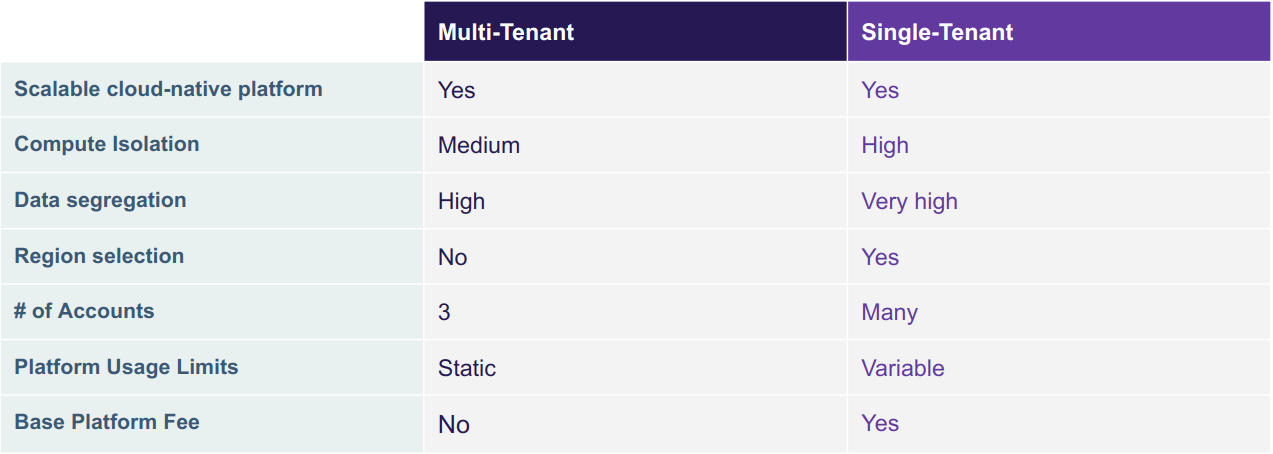
Task: Click the Medium value under Multi-Tenant
Action: (x=479, y=145)
